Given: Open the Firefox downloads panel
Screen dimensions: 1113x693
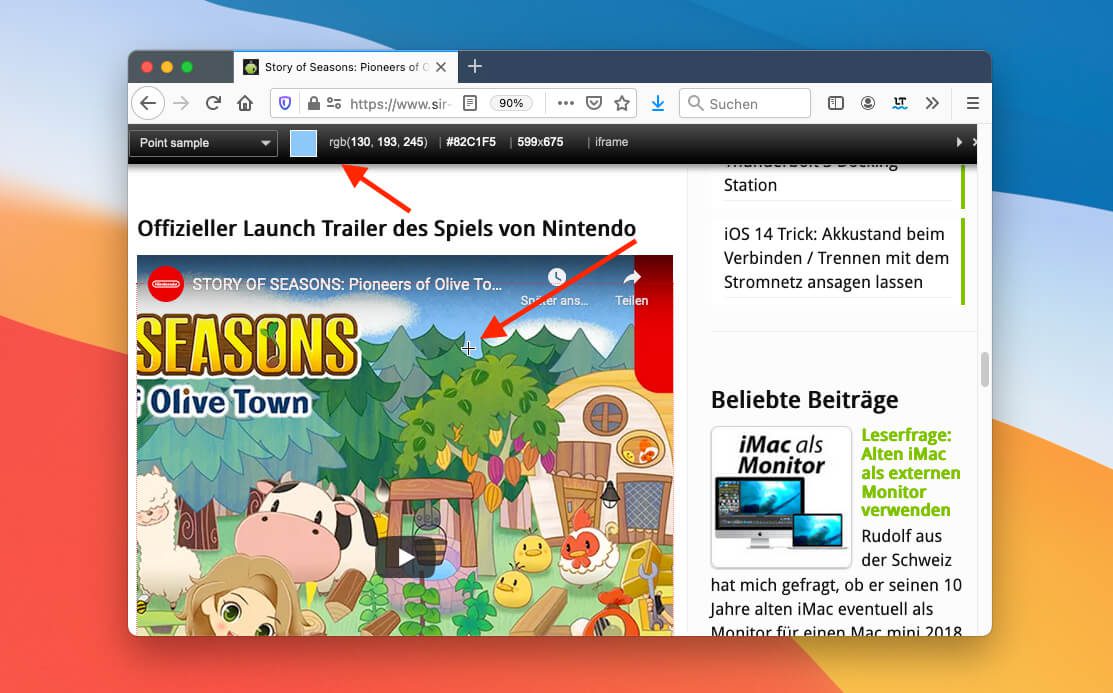Looking at the screenshot, I should click(658, 103).
